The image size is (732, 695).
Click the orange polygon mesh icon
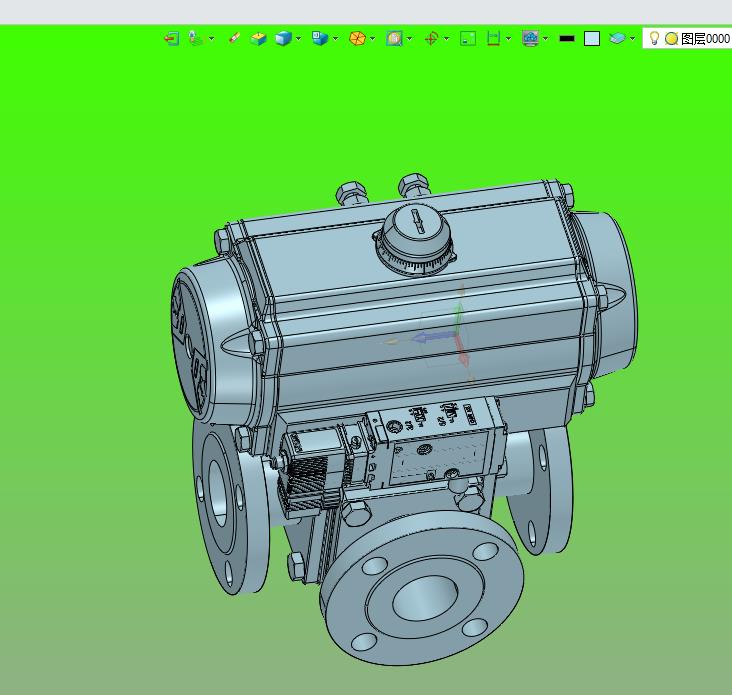(357, 38)
